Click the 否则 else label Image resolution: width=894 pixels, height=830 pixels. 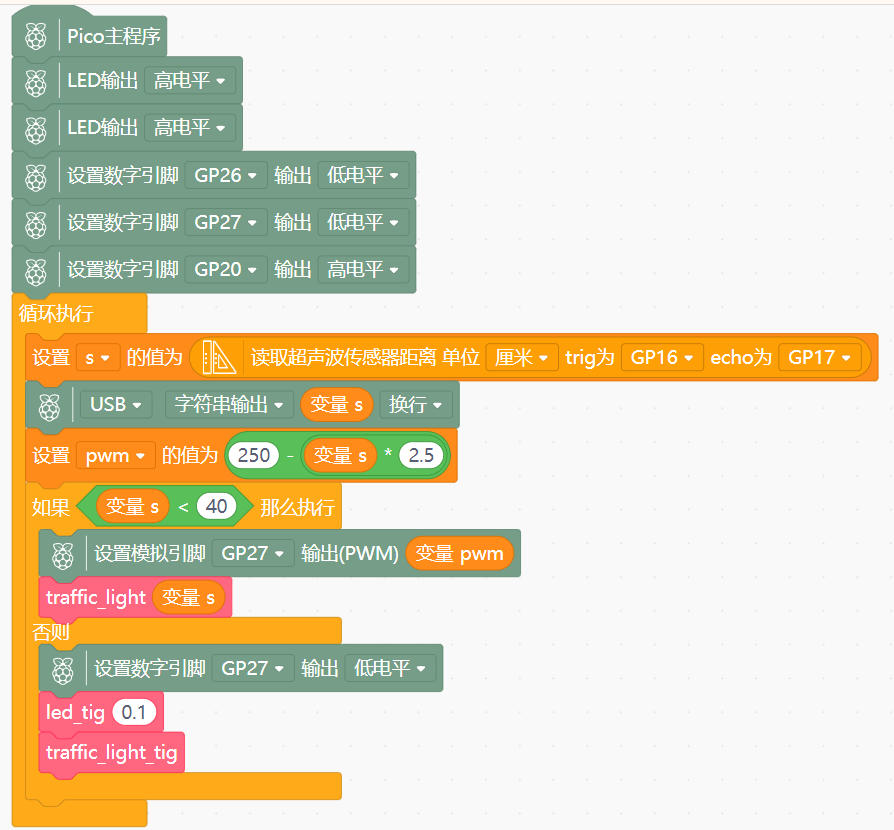coord(51,632)
